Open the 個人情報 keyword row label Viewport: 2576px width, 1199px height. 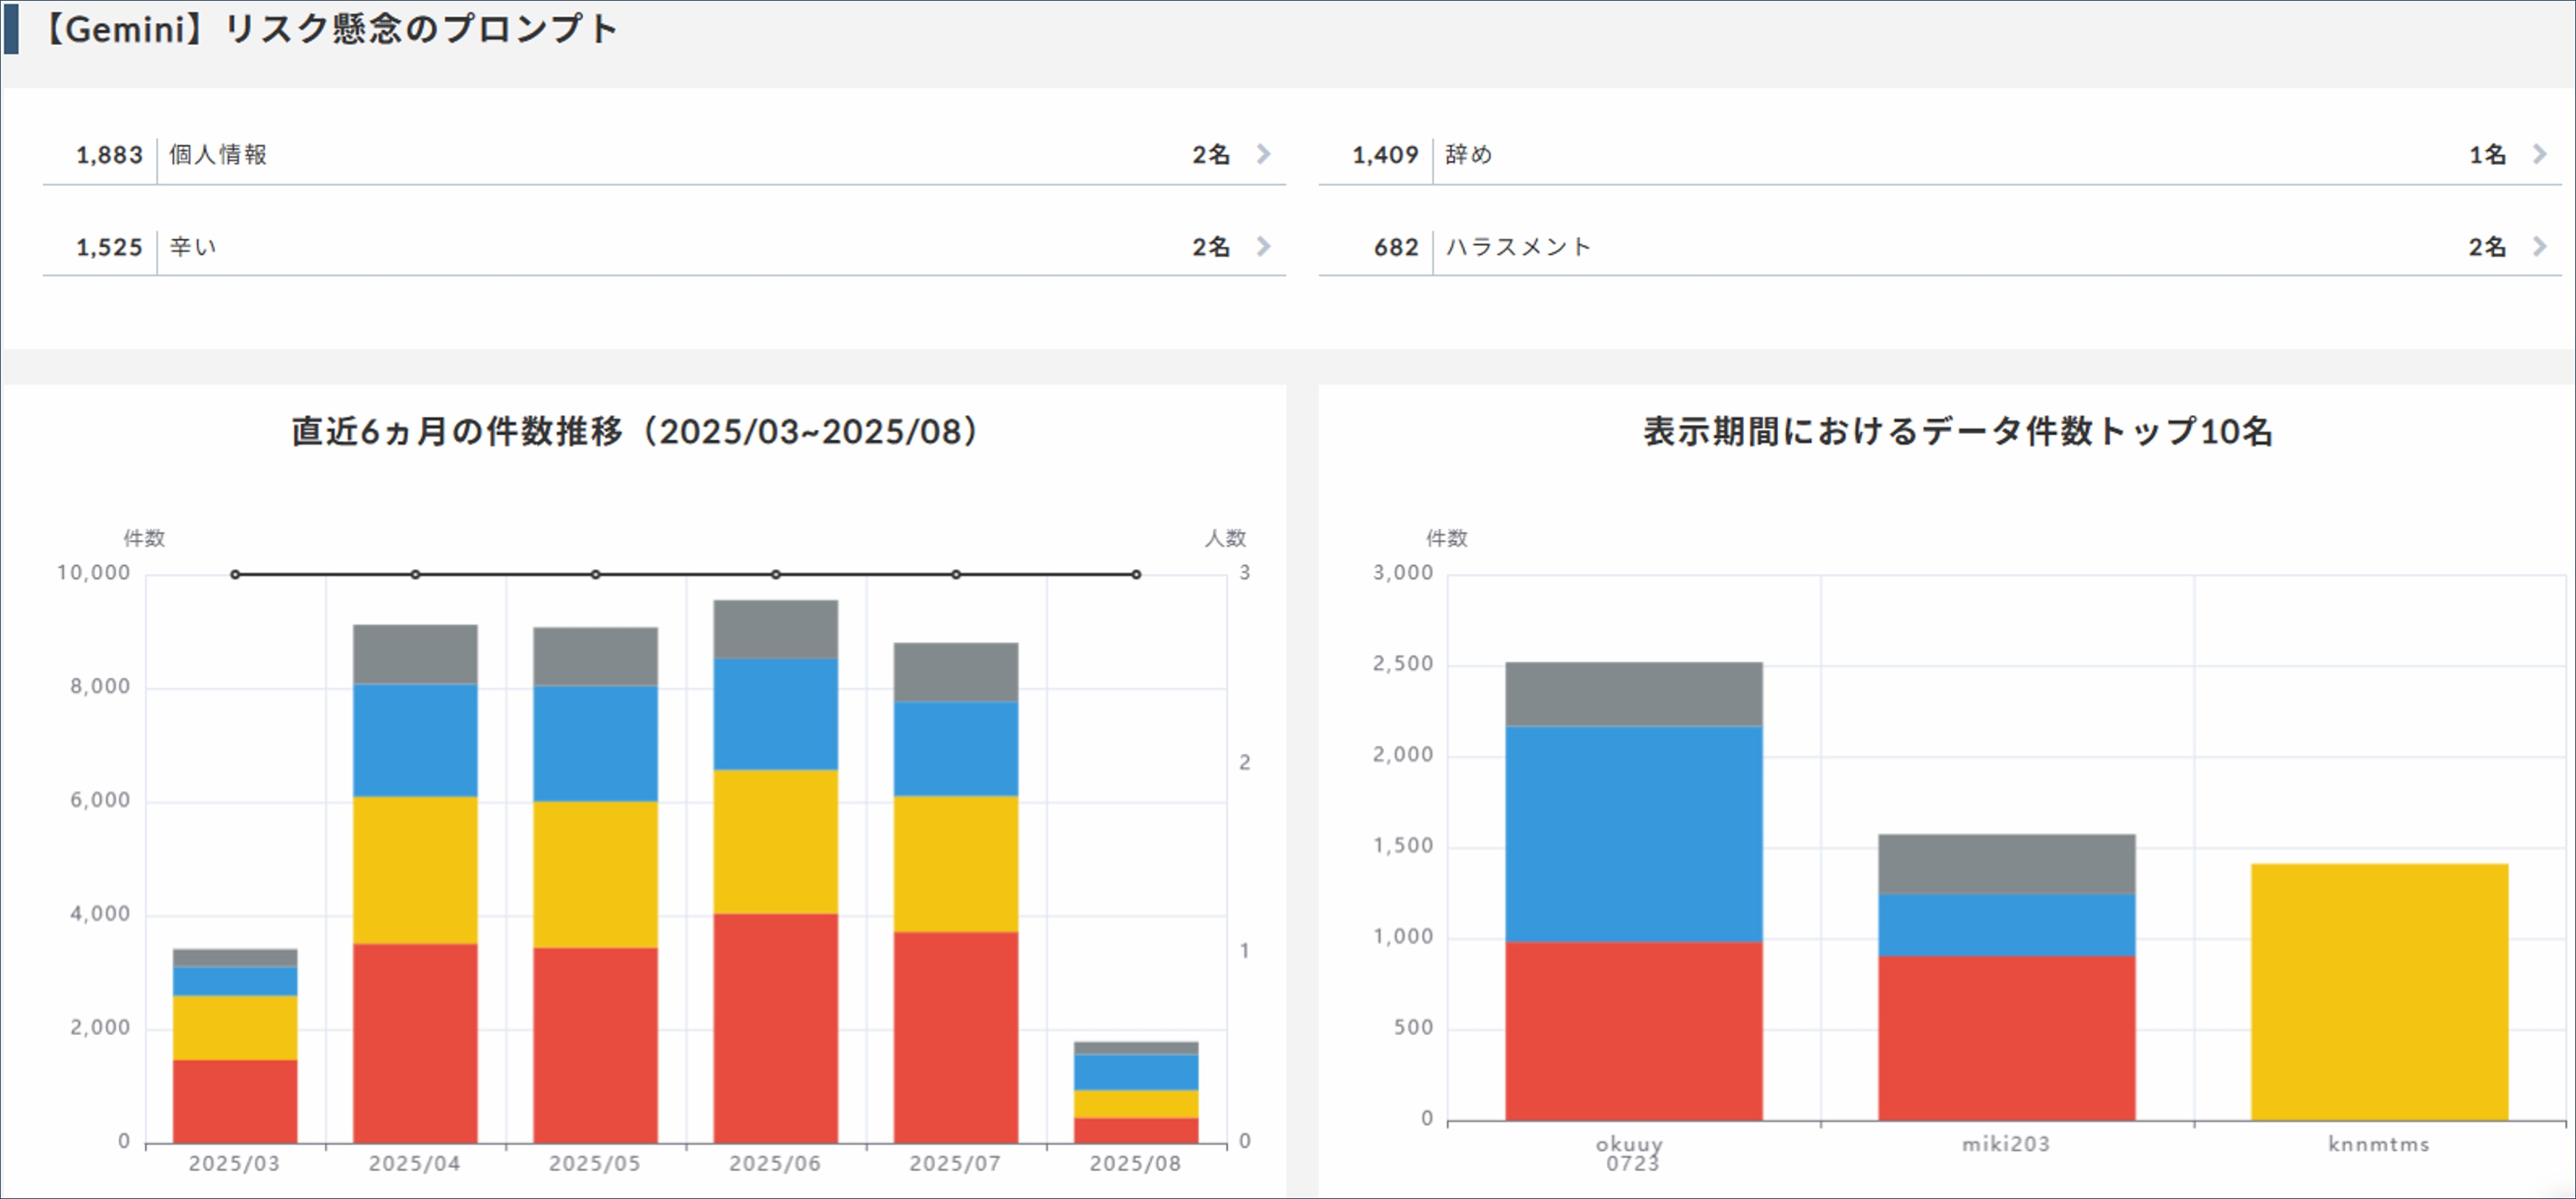coord(218,155)
